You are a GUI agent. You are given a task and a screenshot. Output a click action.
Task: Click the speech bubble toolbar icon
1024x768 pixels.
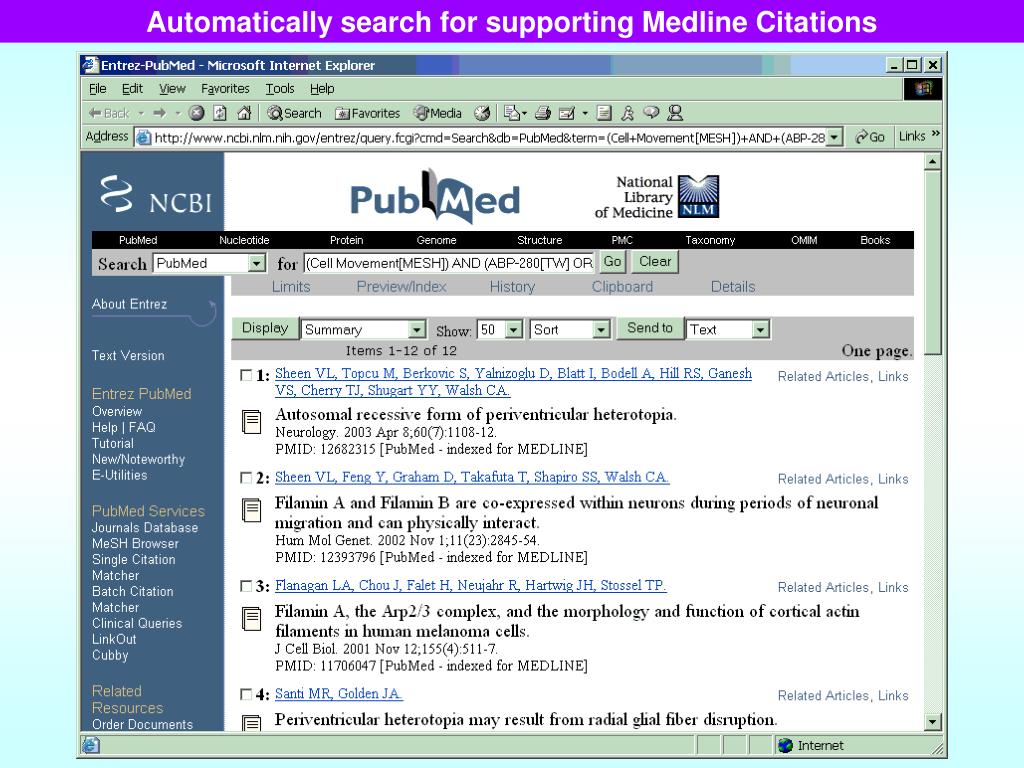(x=651, y=113)
